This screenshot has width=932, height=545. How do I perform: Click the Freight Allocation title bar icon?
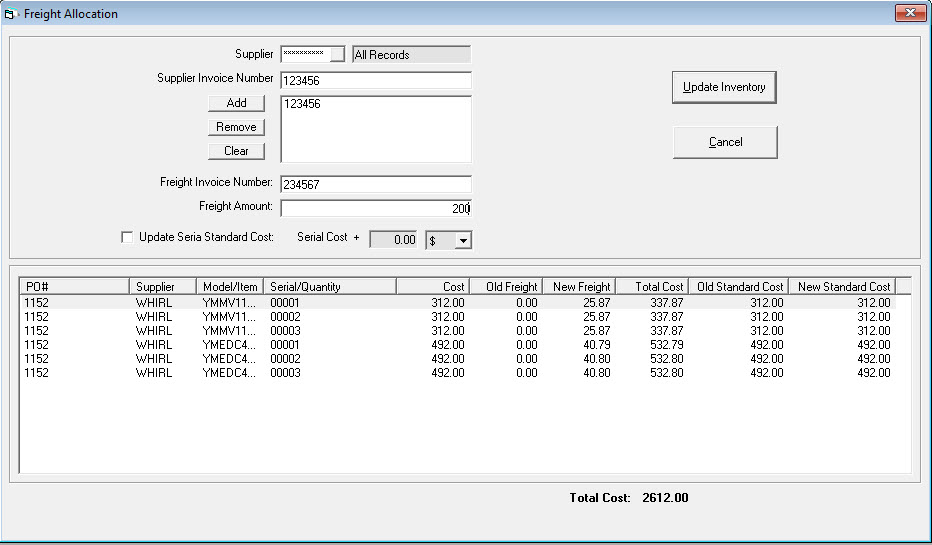(12, 14)
